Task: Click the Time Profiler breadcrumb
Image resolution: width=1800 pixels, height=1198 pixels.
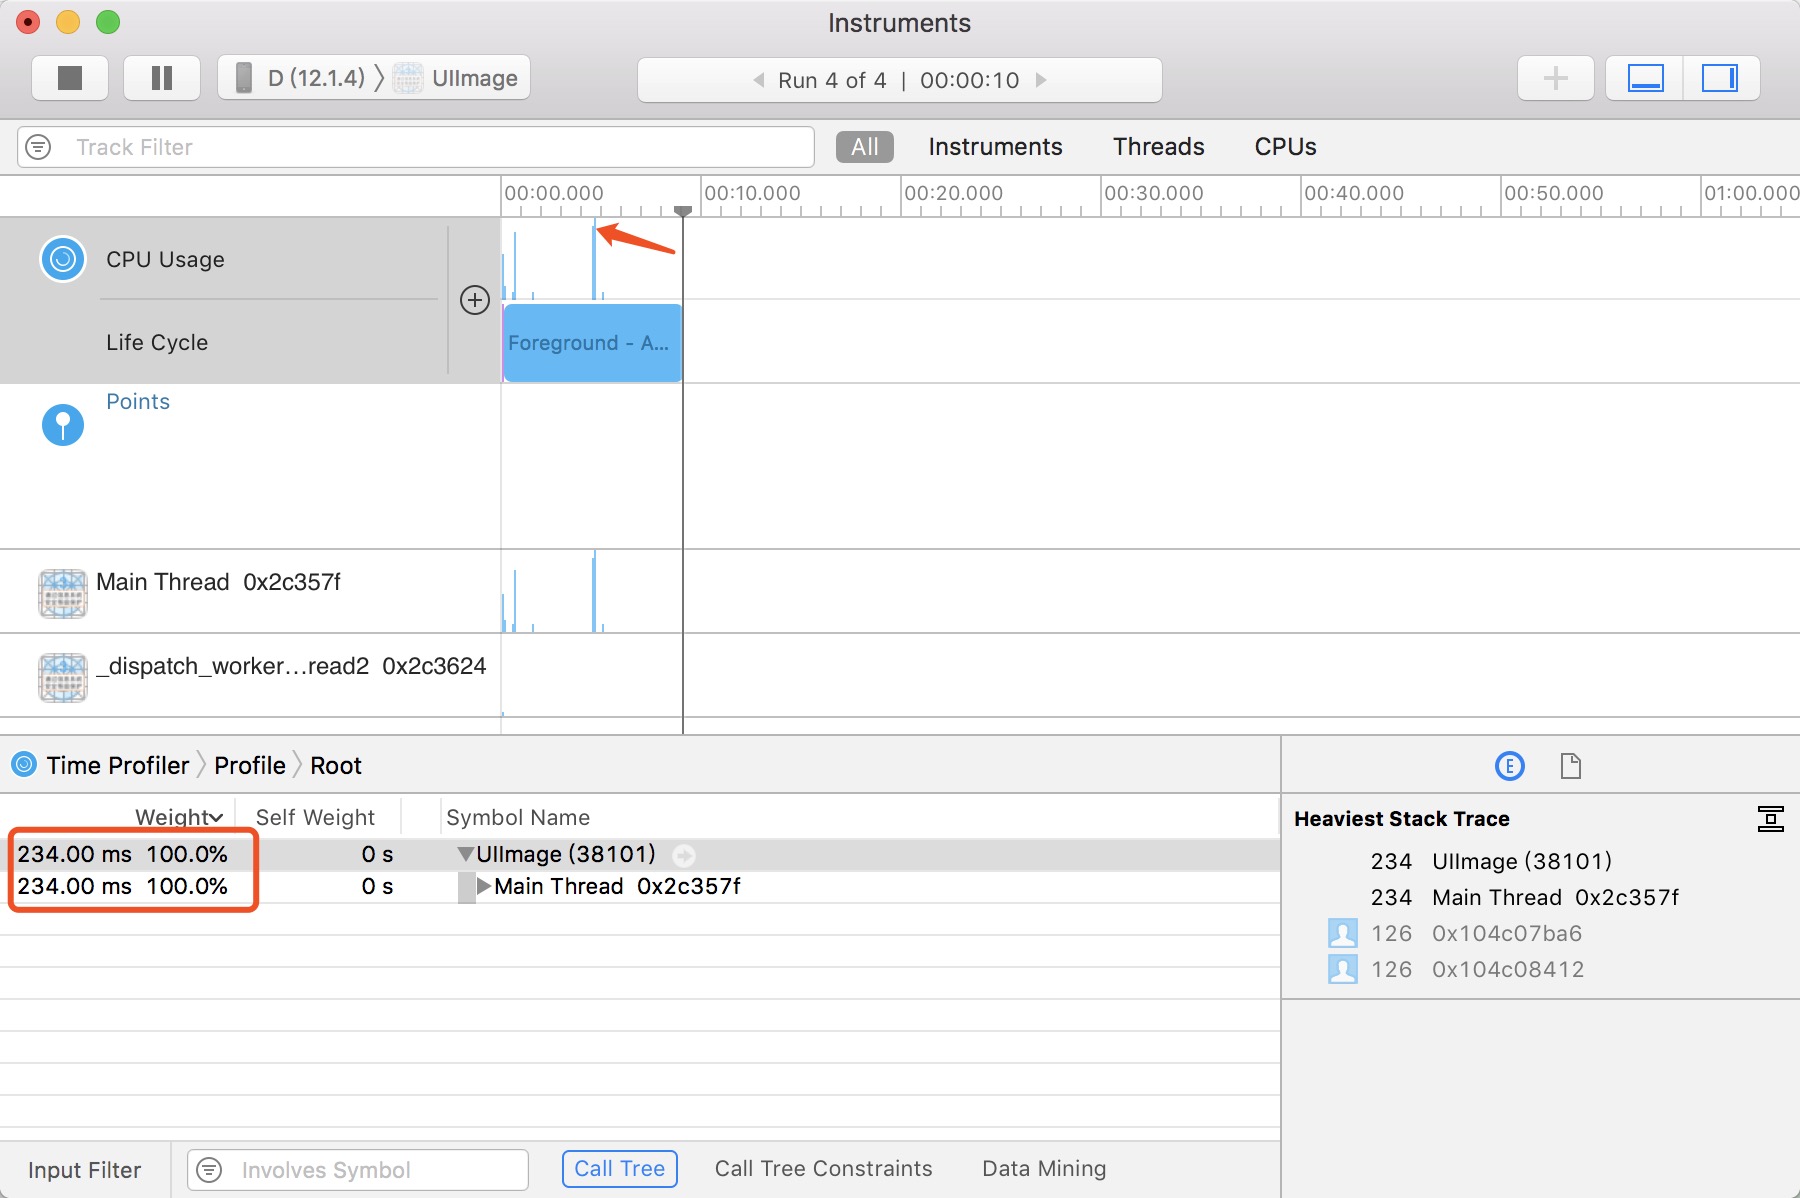Action: point(117,765)
